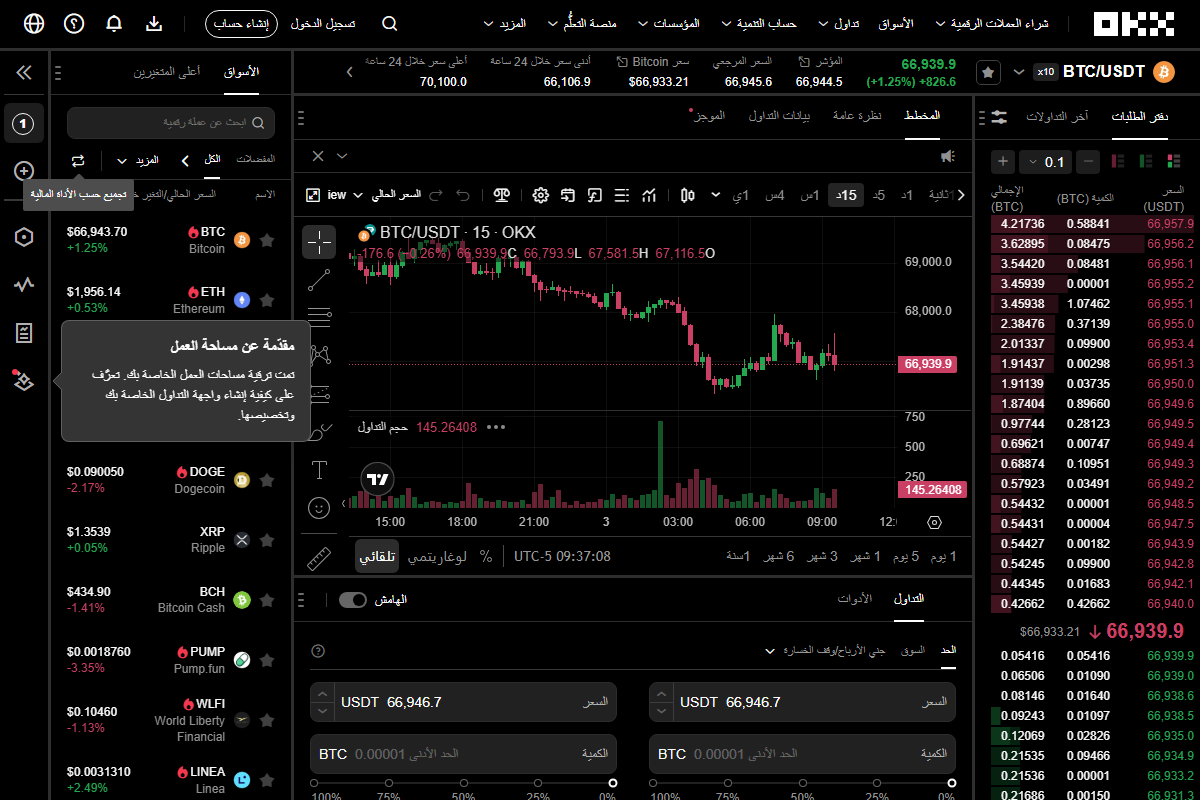The image size is (1200, 800).
Task: Select the ruler measure tool
Action: [x=320, y=558]
